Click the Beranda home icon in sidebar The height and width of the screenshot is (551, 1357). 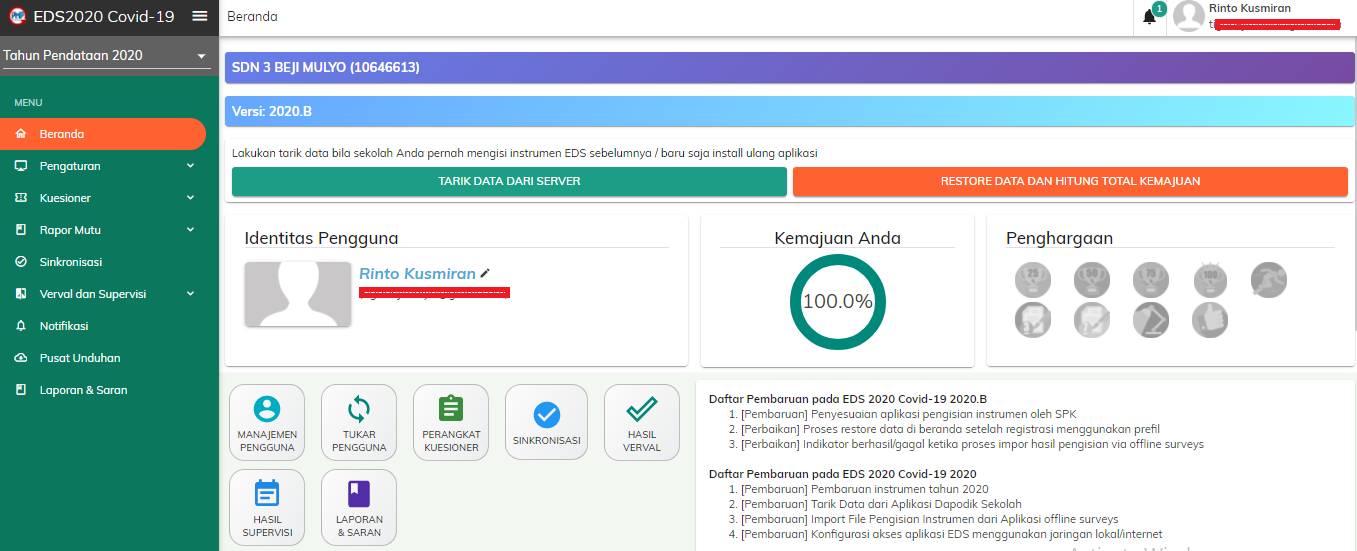pos(21,134)
